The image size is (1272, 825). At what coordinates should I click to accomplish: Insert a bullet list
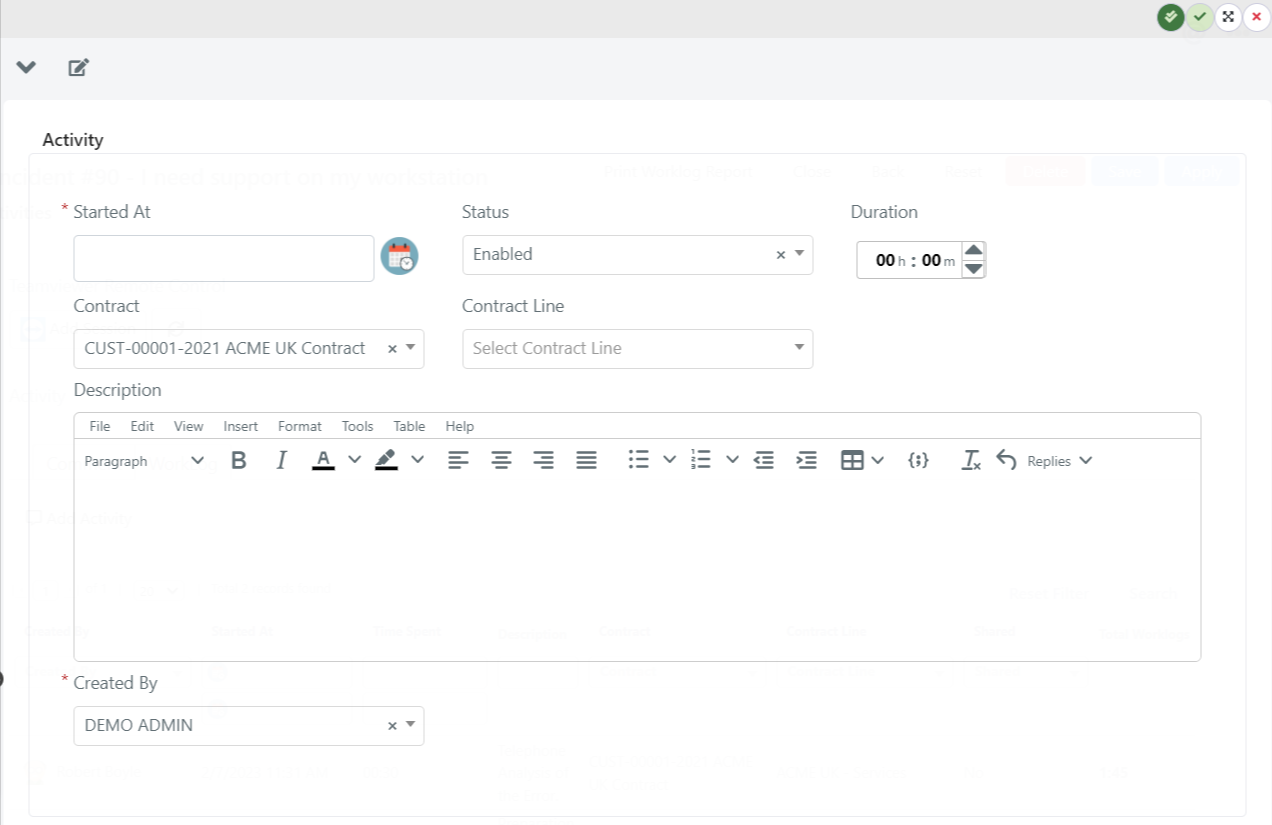(638, 460)
